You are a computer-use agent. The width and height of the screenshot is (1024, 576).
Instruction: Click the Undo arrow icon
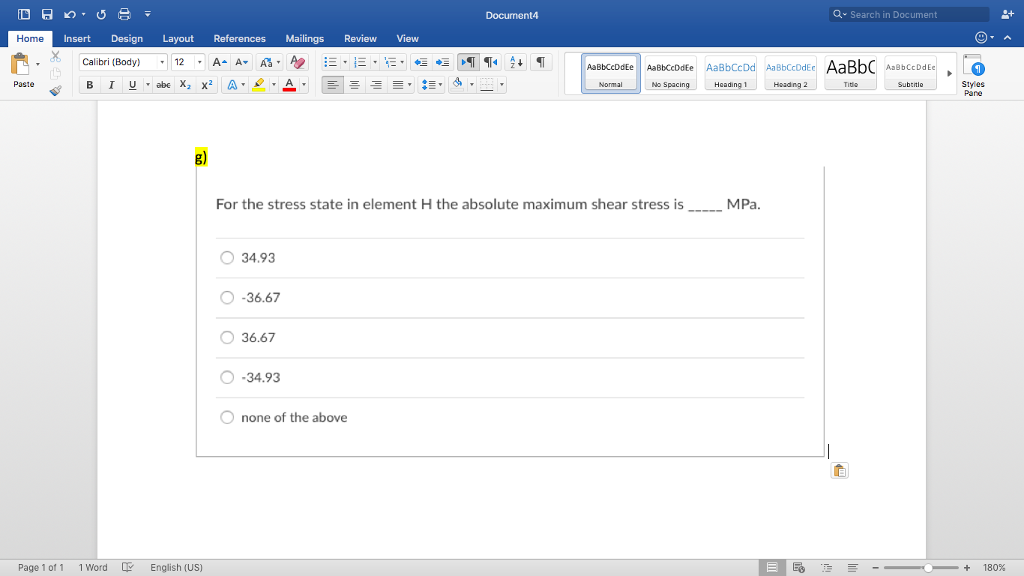point(69,14)
